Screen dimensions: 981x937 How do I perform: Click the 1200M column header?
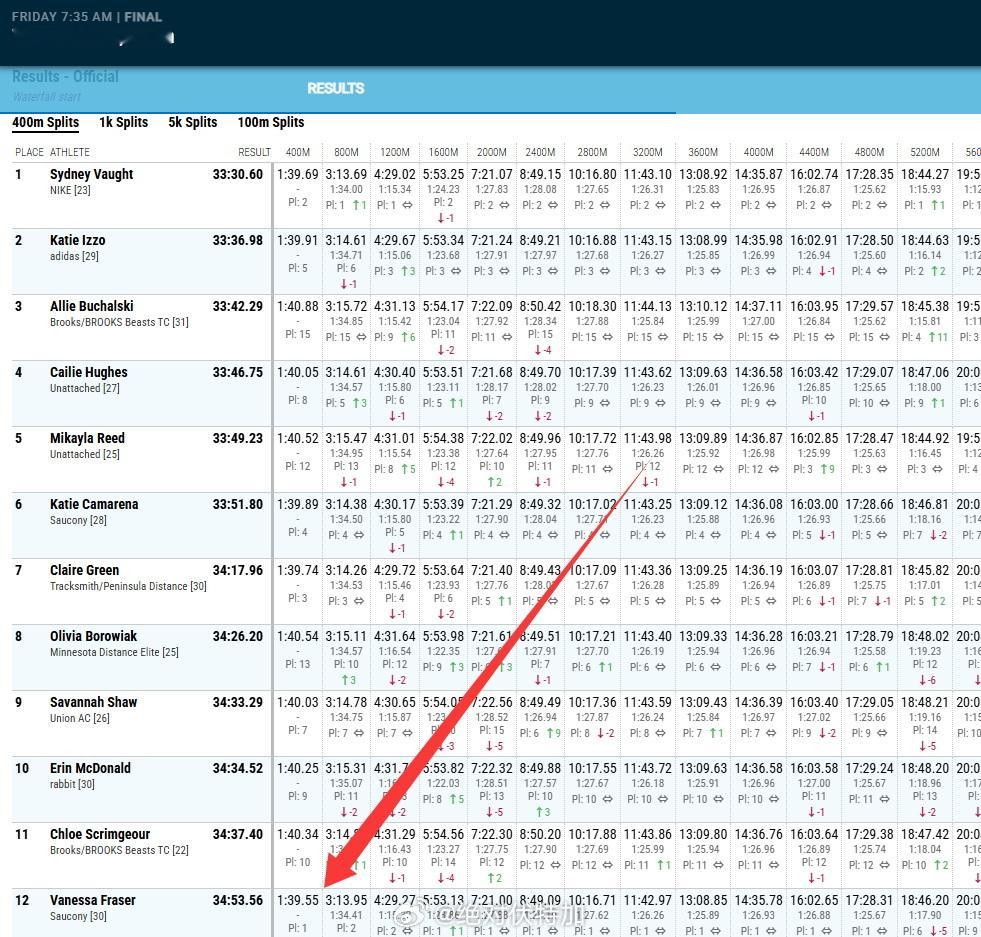[x=395, y=152]
